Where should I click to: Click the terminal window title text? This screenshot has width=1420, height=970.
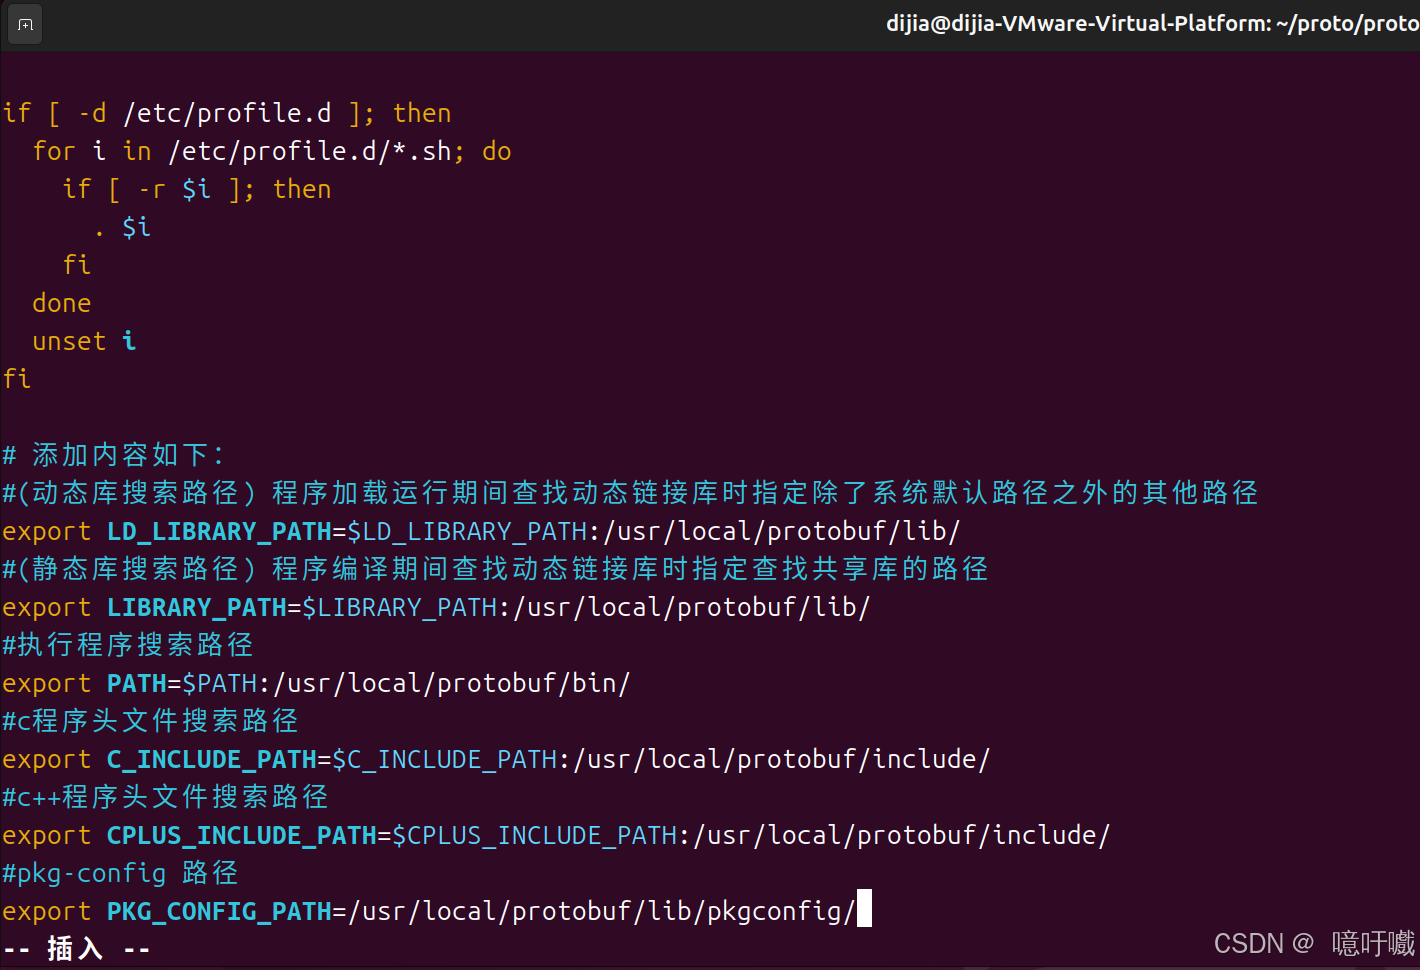(1153, 23)
